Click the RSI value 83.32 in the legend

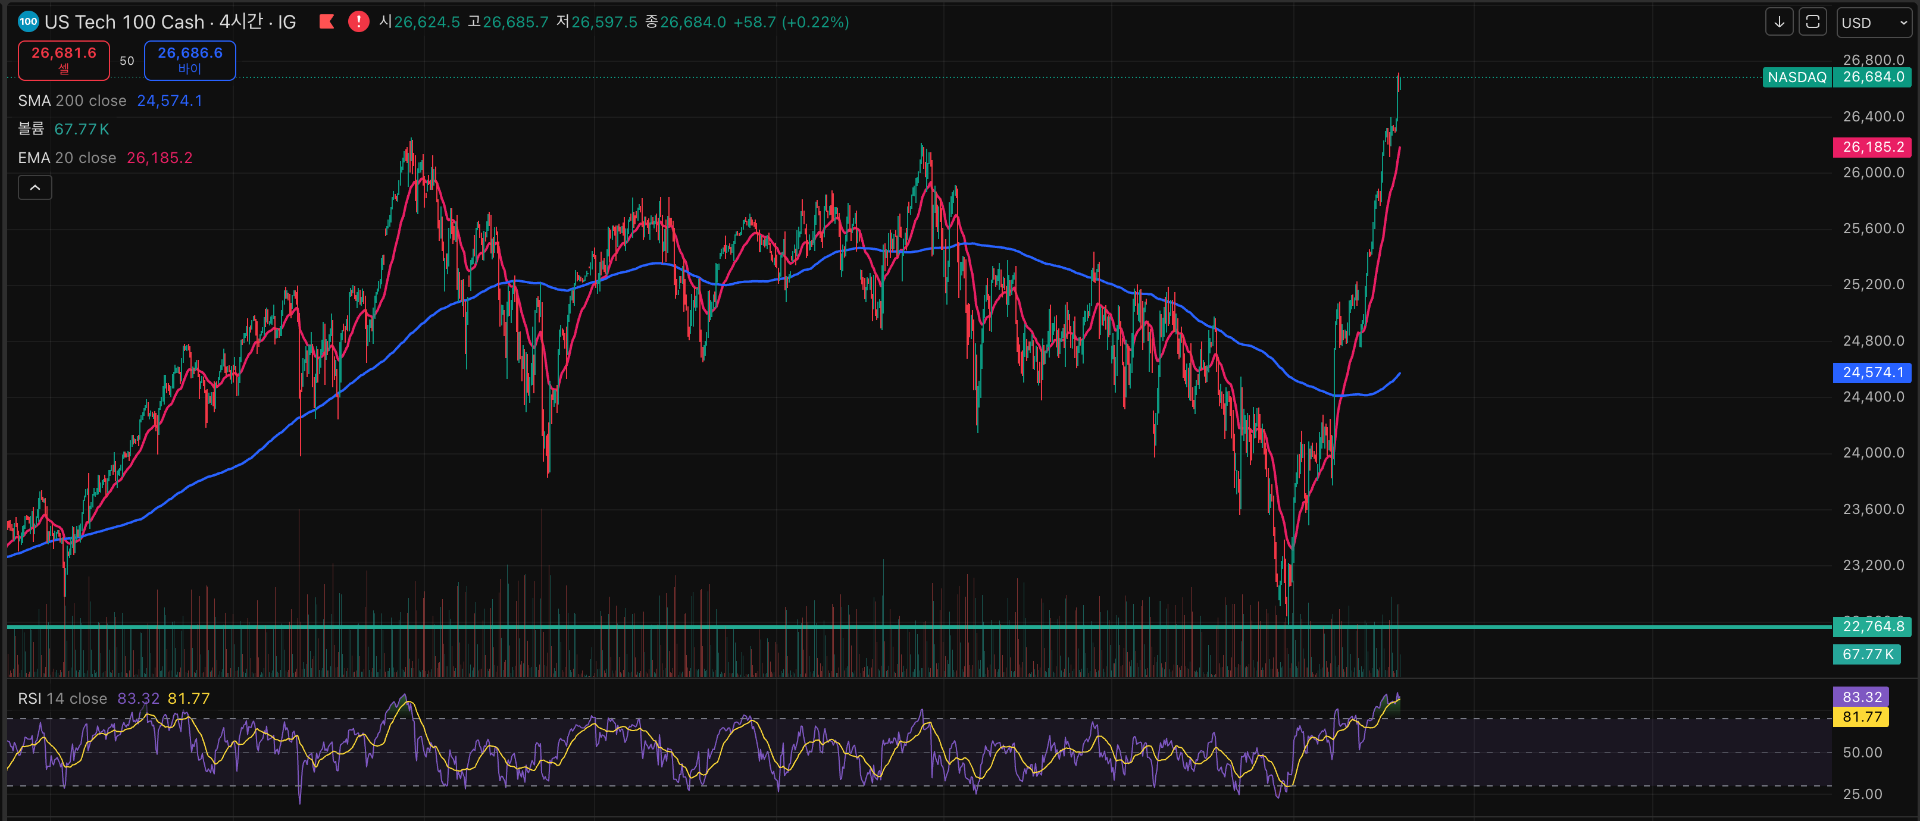pyautogui.click(x=138, y=699)
